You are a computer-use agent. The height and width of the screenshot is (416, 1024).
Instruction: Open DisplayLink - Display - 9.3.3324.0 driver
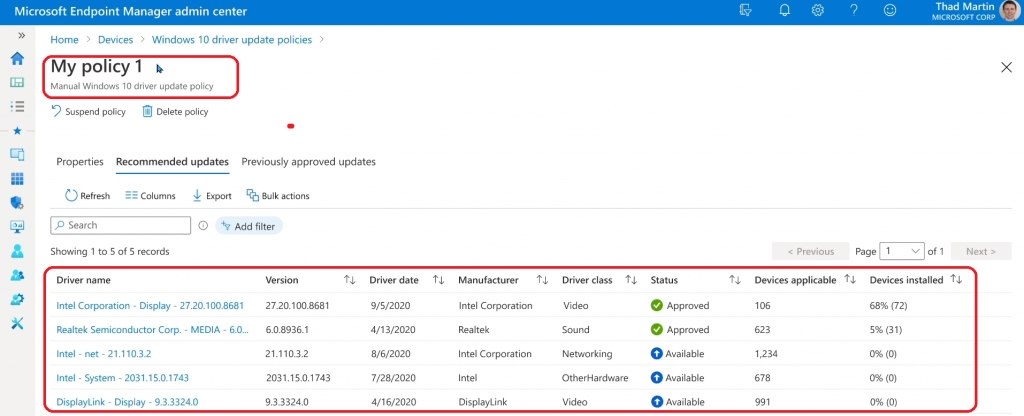point(127,402)
